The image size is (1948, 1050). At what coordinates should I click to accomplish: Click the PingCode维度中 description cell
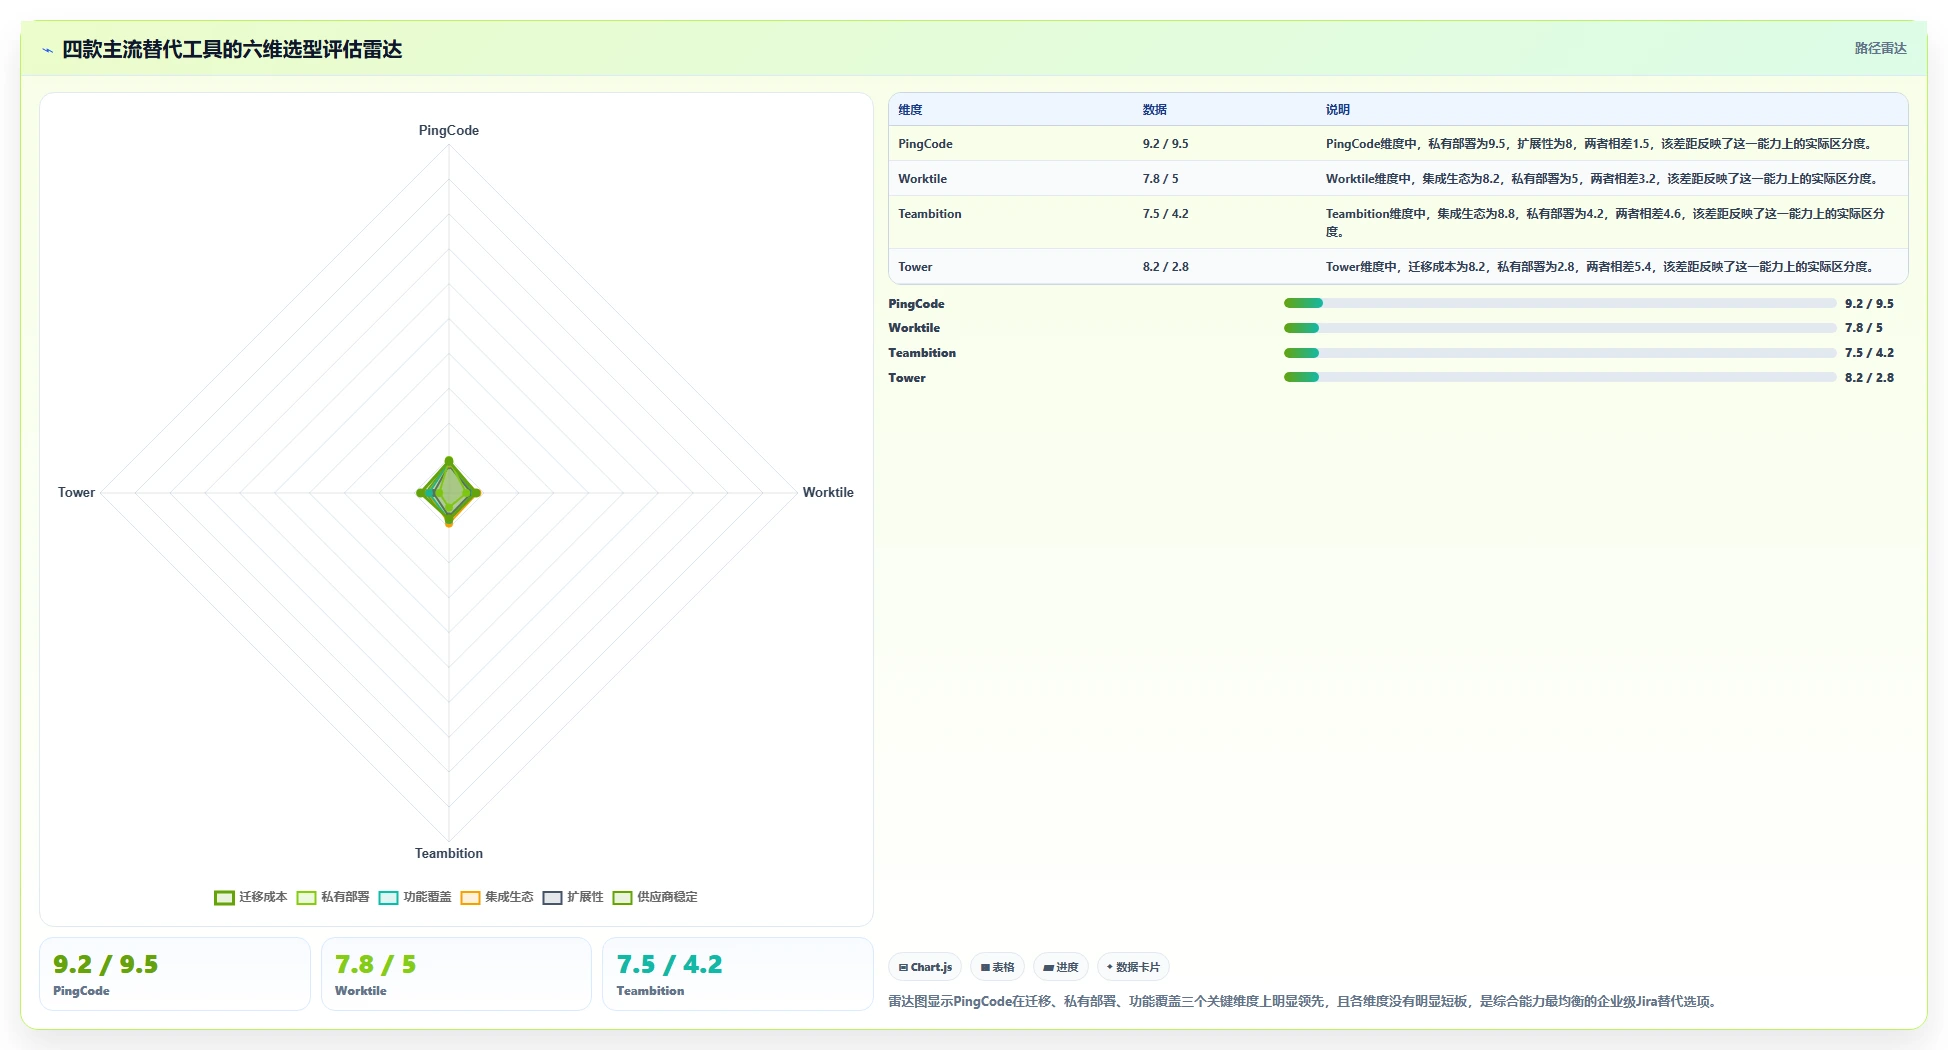tap(1600, 144)
